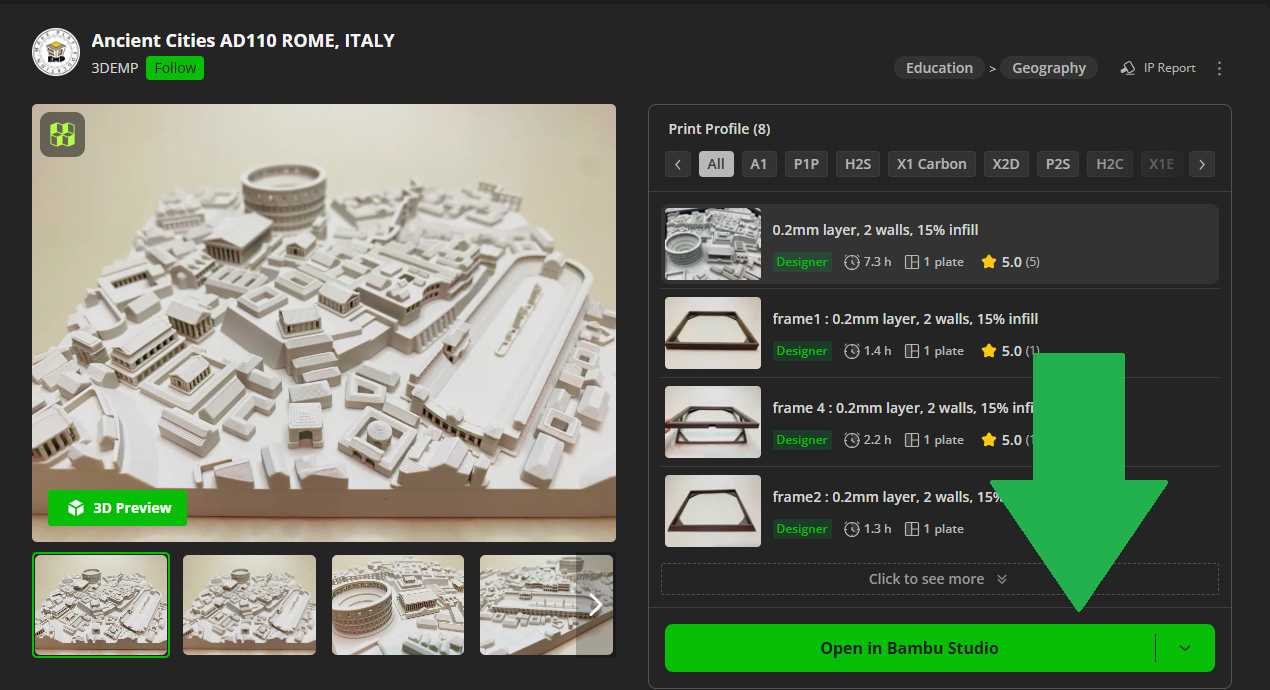Show previous print profile printers arrow

678,164
